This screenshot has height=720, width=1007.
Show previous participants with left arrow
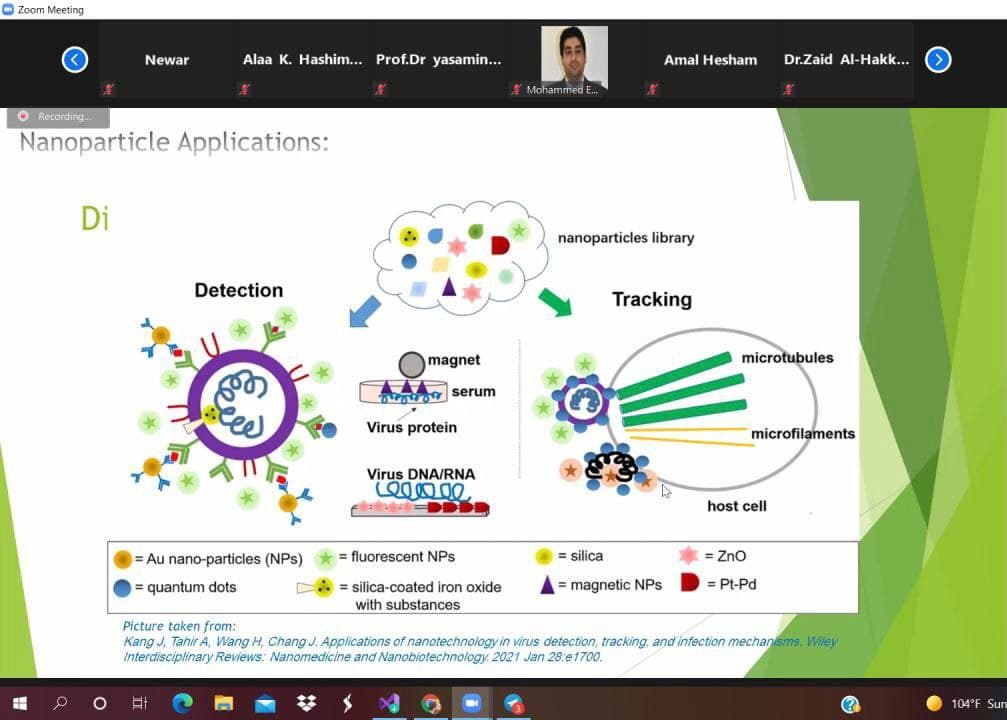point(74,60)
